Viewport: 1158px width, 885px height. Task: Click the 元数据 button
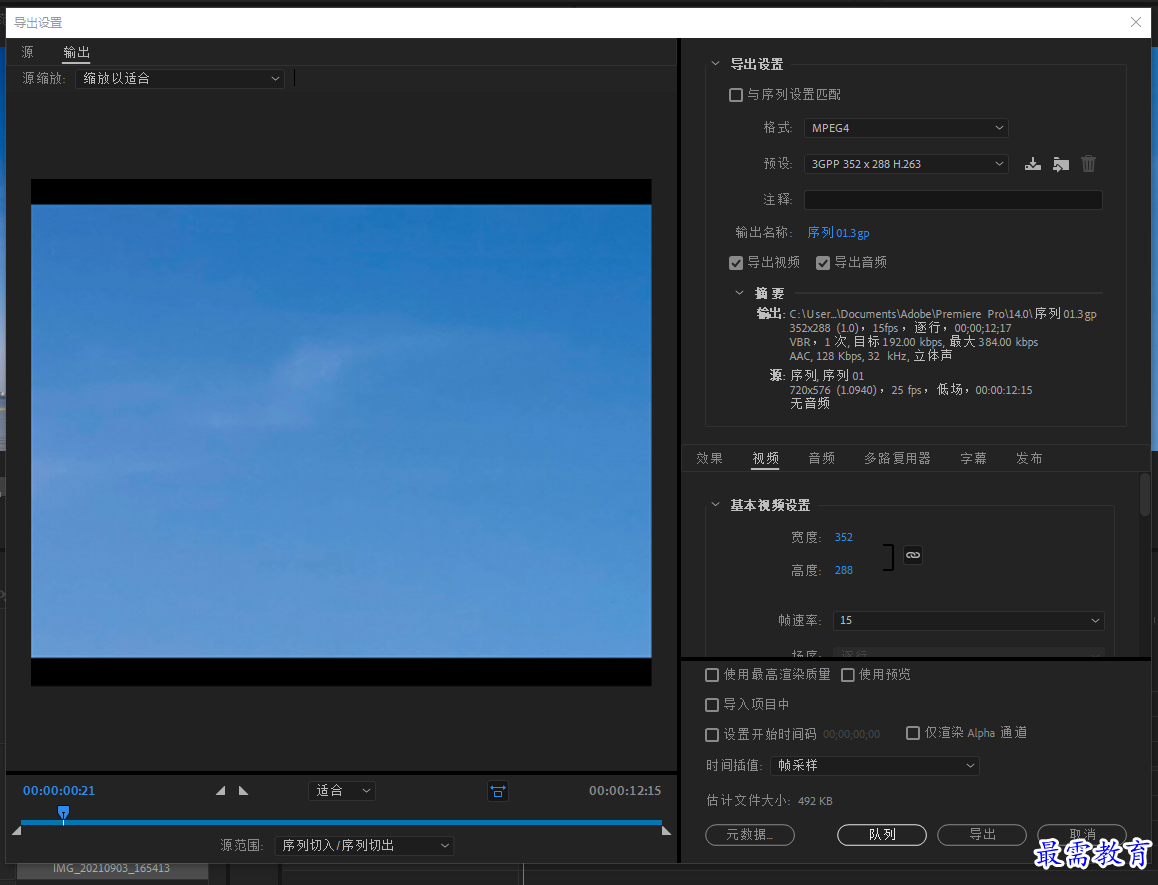pyautogui.click(x=750, y=835)
